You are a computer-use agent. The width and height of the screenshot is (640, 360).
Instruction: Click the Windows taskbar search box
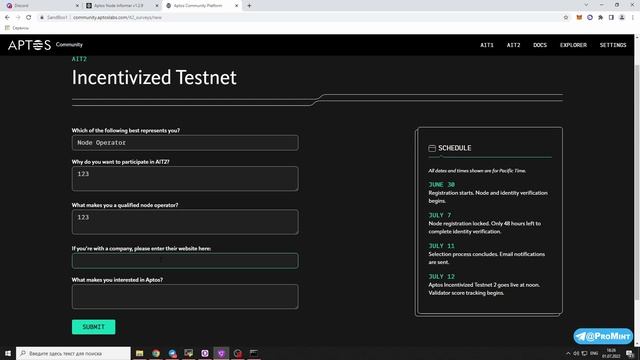point(73,353)
